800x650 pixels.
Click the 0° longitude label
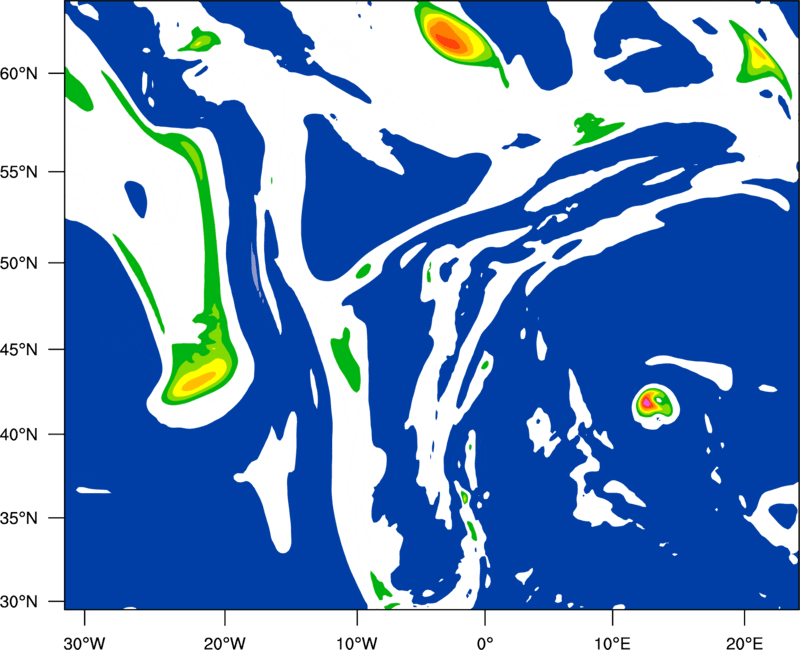485,643
